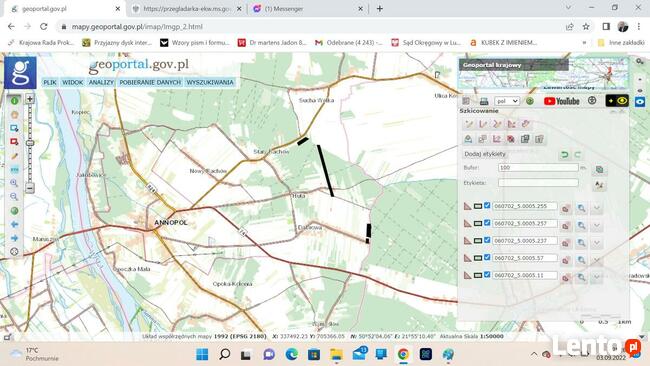Viewport: 650px width, 366px height.
Task: Uncheck the checkbox for 060702_5.0005.237
Action: 487,240
